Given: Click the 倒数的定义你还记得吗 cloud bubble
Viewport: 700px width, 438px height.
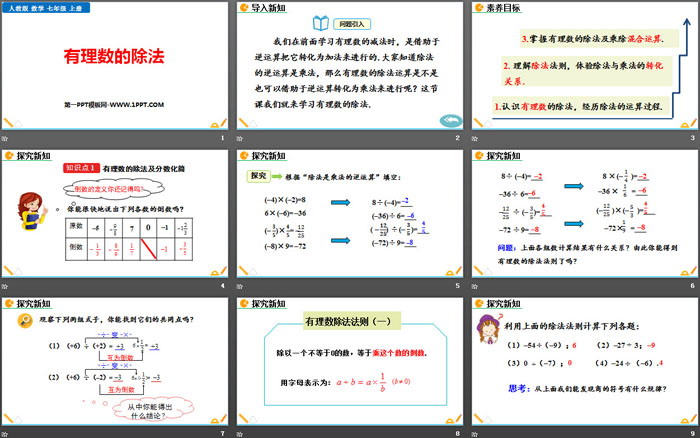Looking at the screenshot, I should (113, 189).
